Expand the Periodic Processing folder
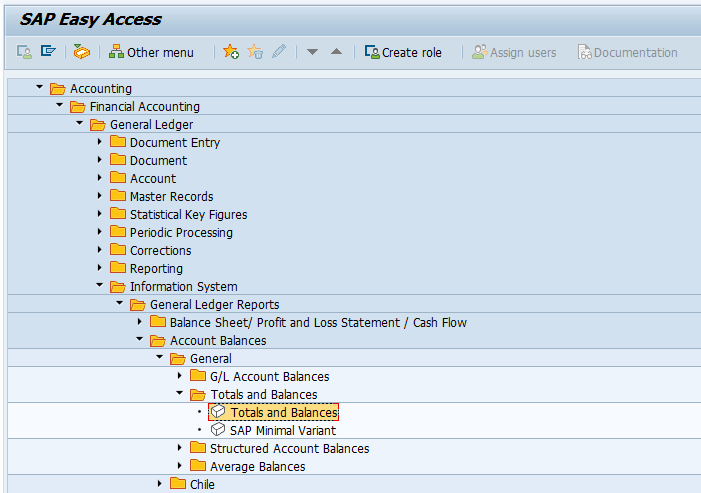 tap(100, 232)
